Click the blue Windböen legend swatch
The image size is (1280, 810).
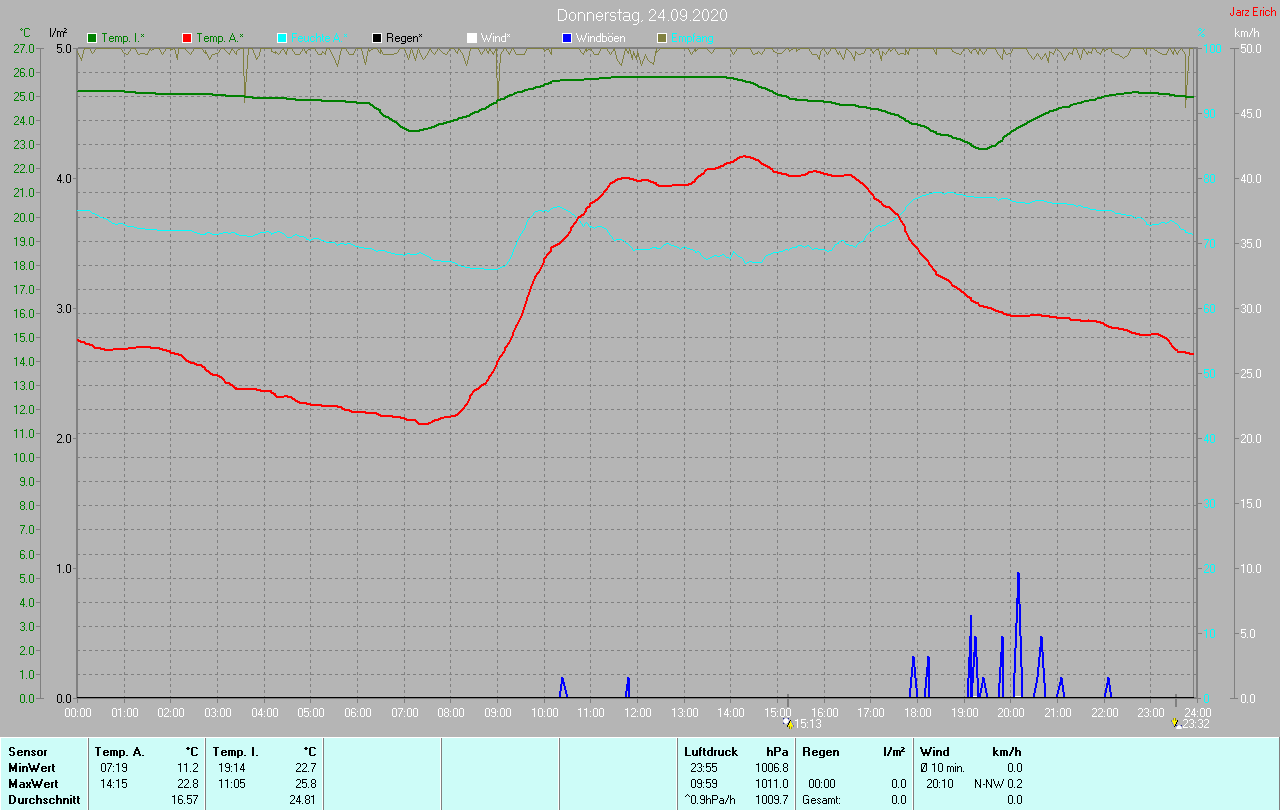[x=566, y=38]
